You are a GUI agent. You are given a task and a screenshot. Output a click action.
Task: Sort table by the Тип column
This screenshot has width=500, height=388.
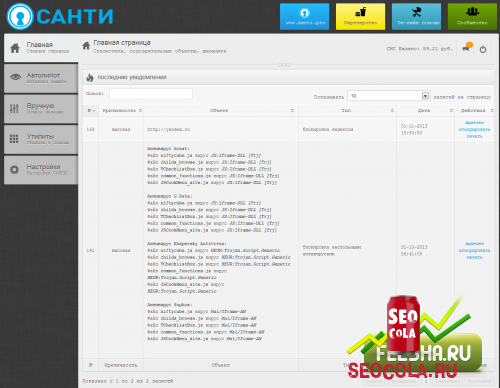pos(347,110)
